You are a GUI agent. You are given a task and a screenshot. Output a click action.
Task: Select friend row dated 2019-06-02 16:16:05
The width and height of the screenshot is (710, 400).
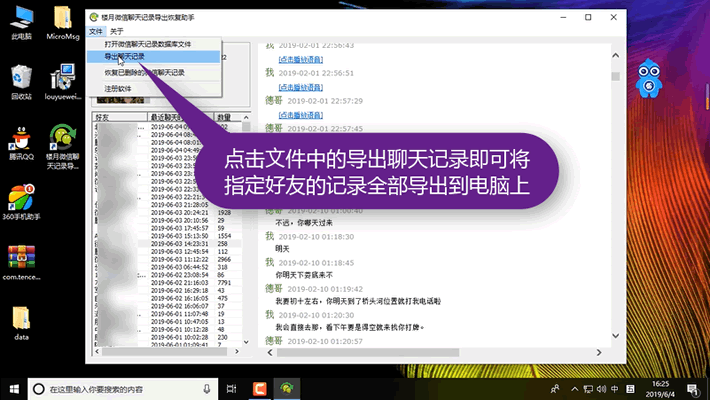tap(168, 299)
